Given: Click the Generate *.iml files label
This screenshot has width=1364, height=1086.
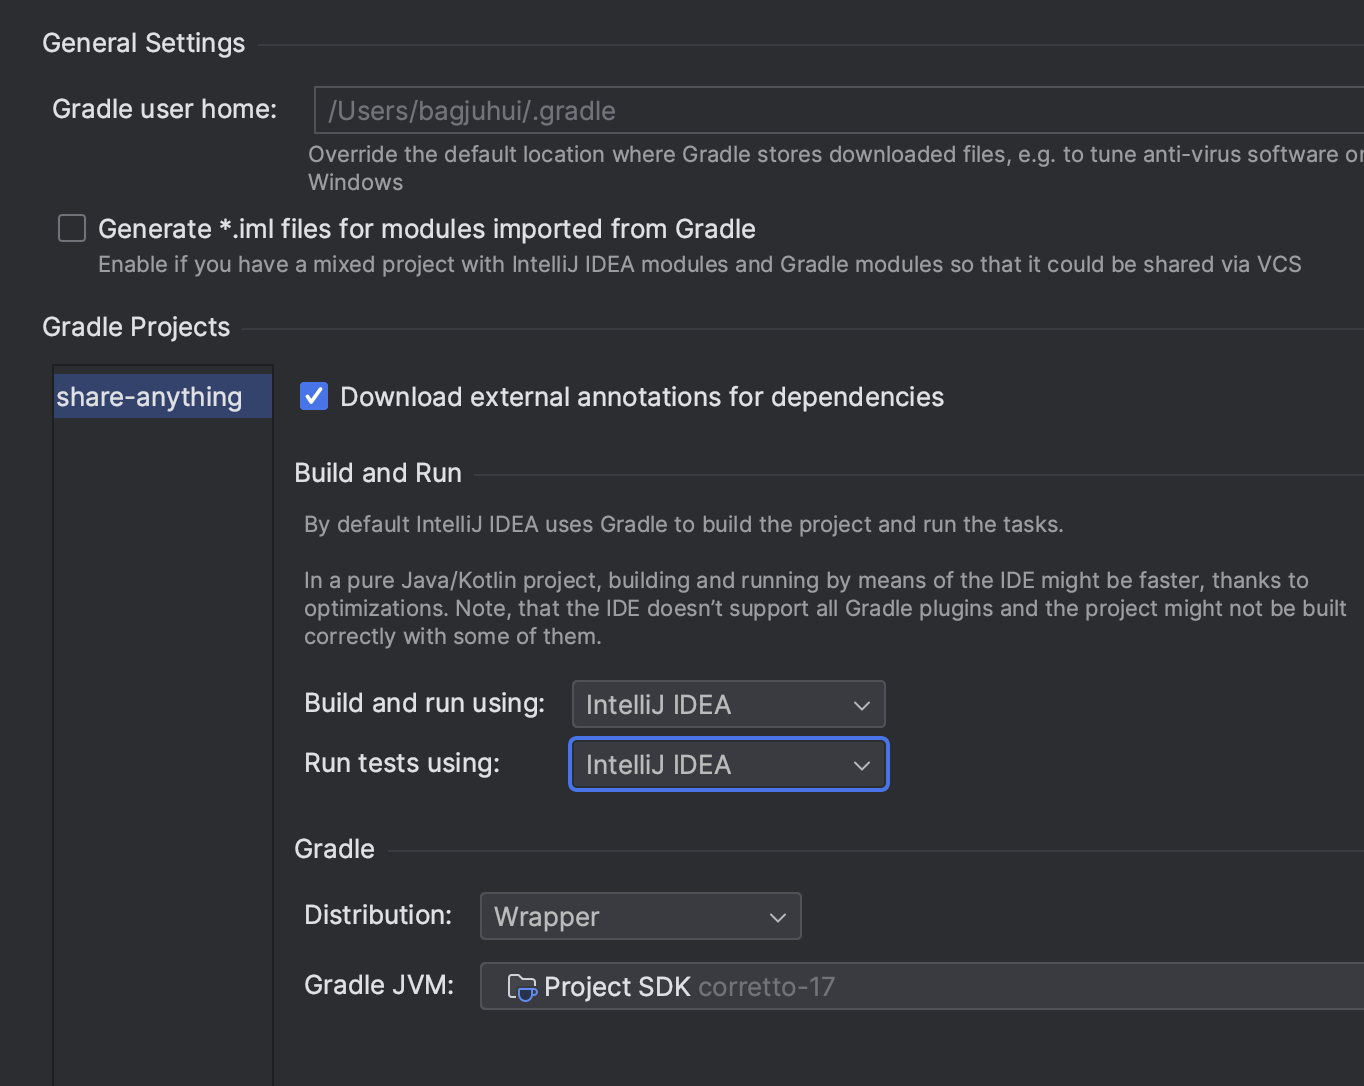Looking at the screenshot, I should tap(426, 229).
